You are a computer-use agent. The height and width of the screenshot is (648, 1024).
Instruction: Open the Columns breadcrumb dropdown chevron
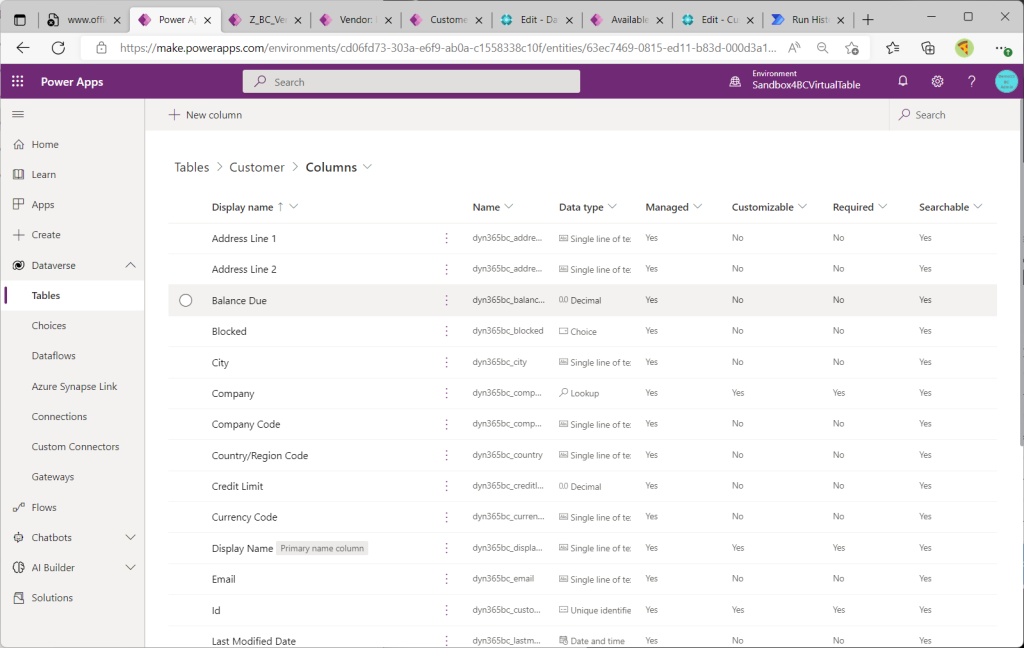368,167
